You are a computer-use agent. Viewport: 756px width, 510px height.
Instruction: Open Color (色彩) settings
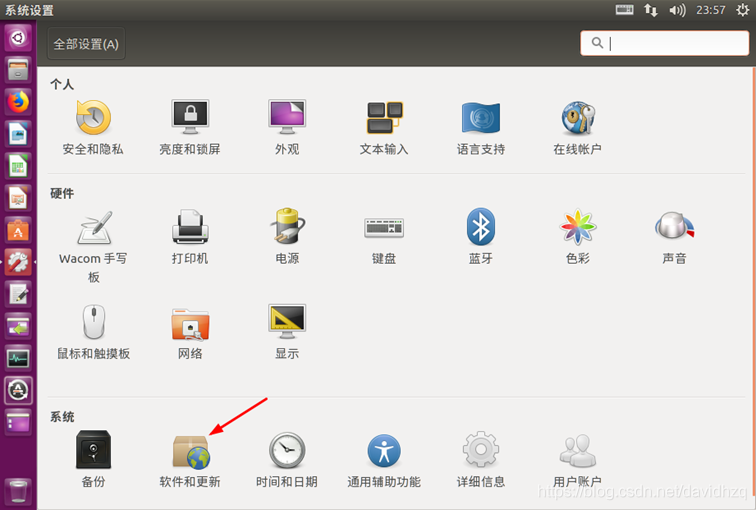click(578, 237)
